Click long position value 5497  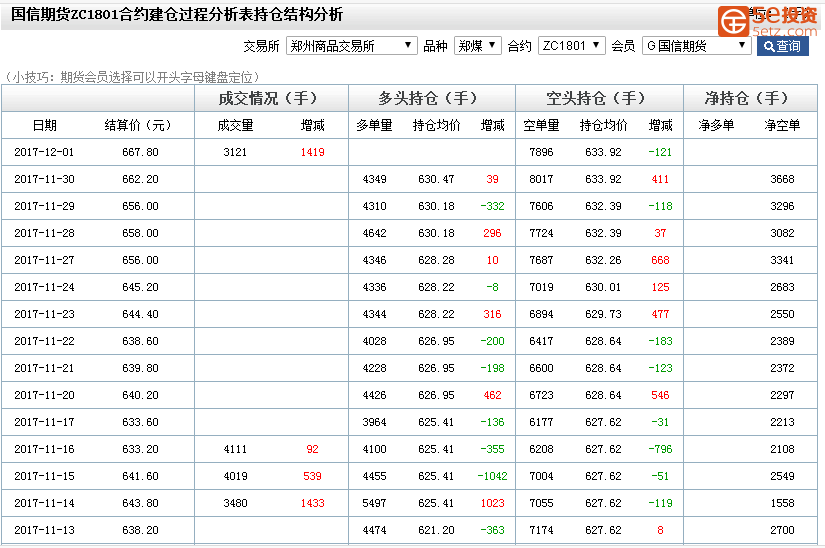(374, 503)
